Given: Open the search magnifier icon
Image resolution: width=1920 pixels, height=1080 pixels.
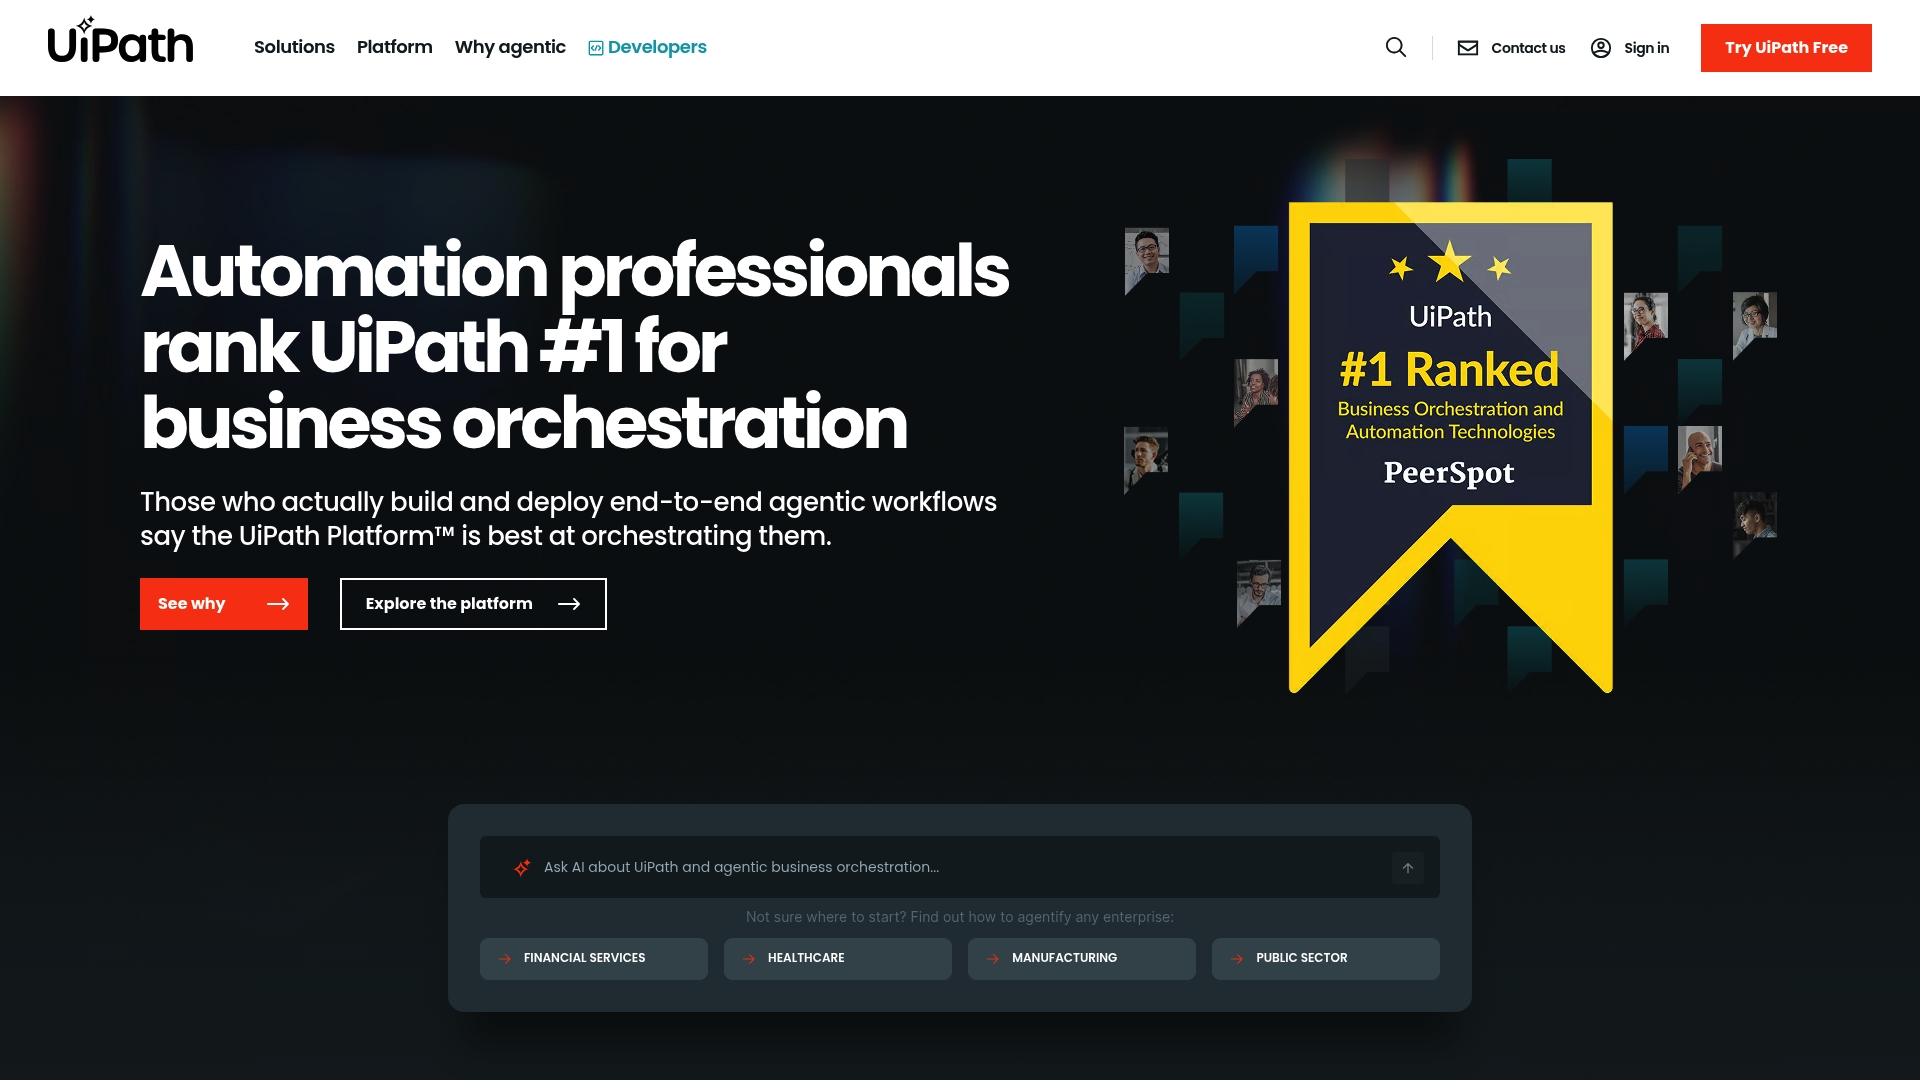Looking at the screenshot, I should pos(1395,47).
